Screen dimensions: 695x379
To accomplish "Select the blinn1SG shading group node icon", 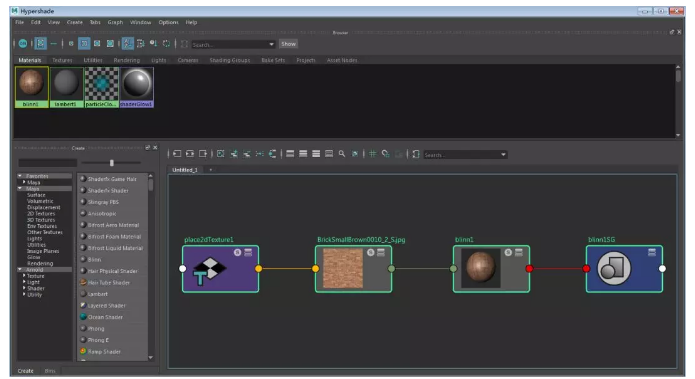I will (x=614, y=268).
